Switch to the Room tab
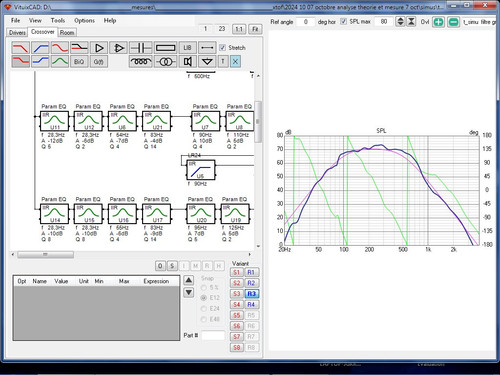Screen dimensions: 500x375 point(67,33)
